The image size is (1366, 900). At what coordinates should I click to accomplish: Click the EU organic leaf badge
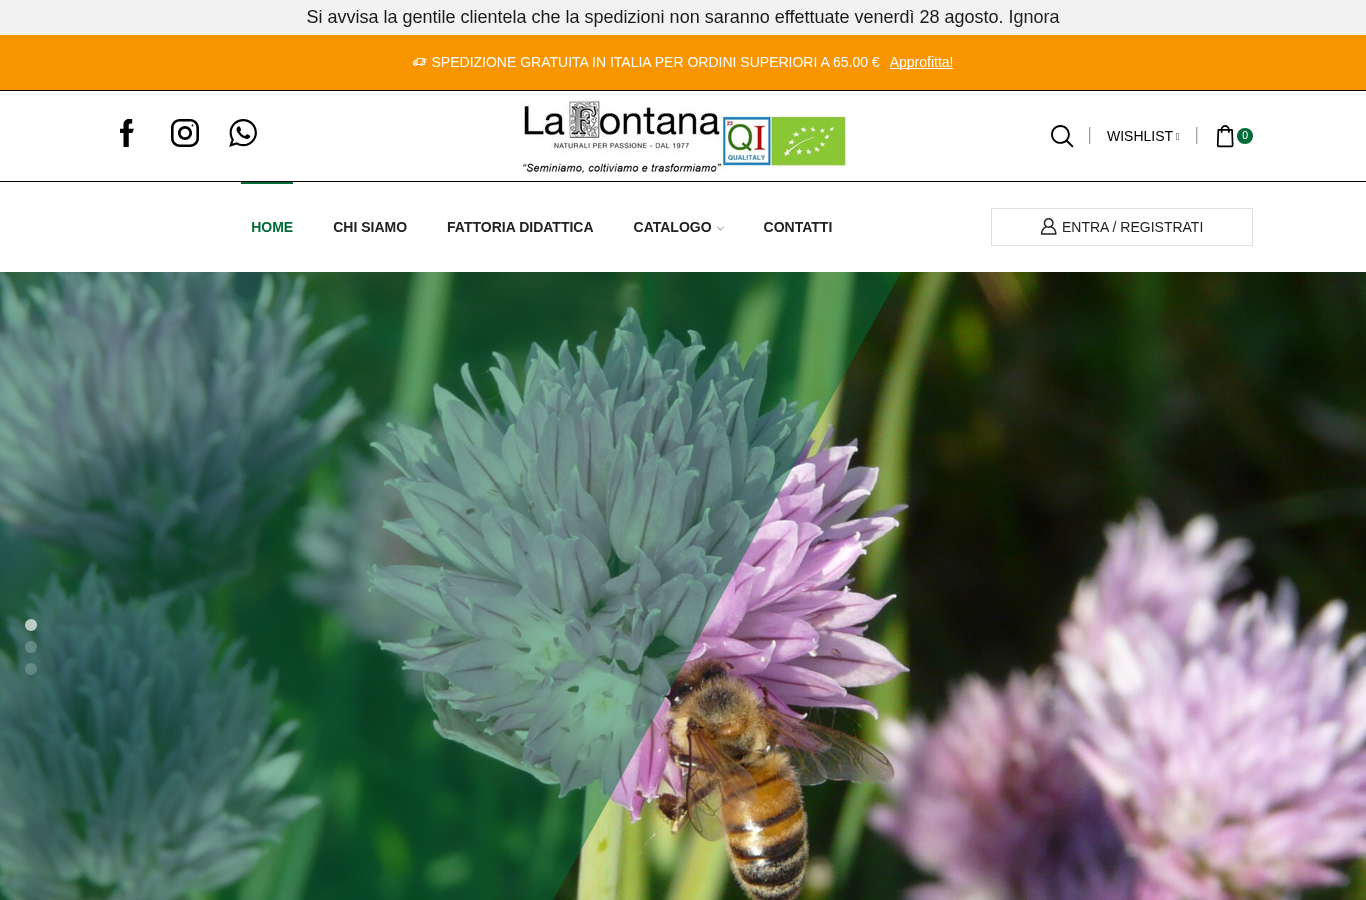[809, 141]
